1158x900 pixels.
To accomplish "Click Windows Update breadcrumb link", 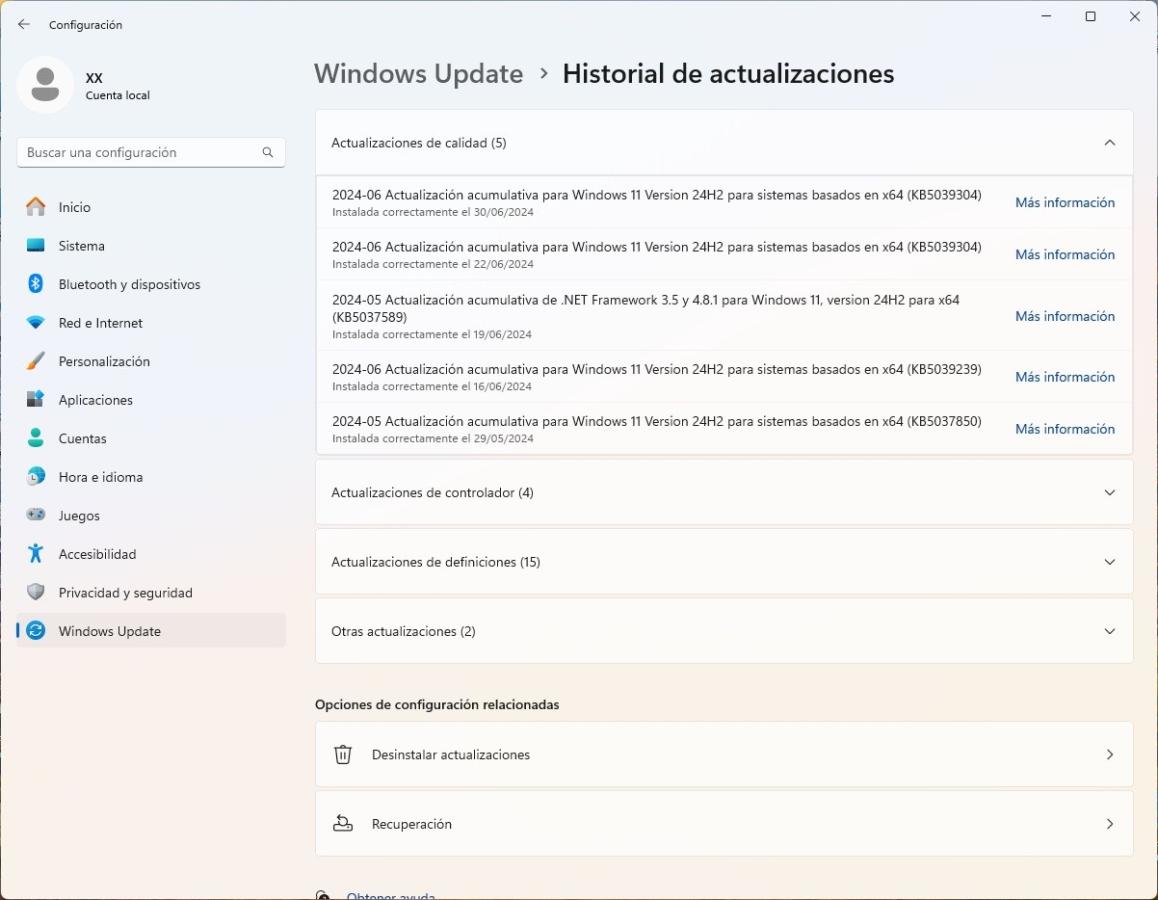I will pos(419,74).
